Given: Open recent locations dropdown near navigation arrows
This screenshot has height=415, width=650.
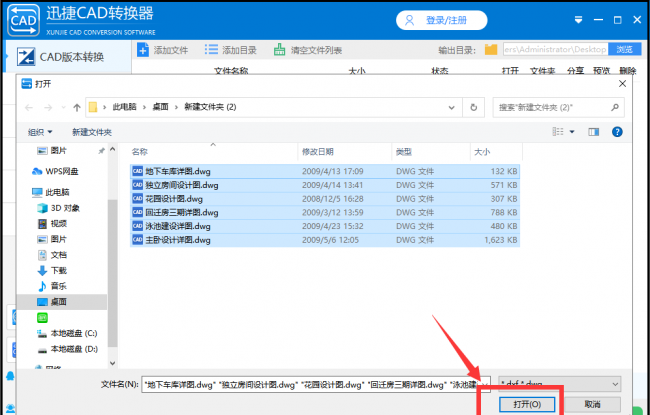Looking at the screenshot, I should point(63,107).
